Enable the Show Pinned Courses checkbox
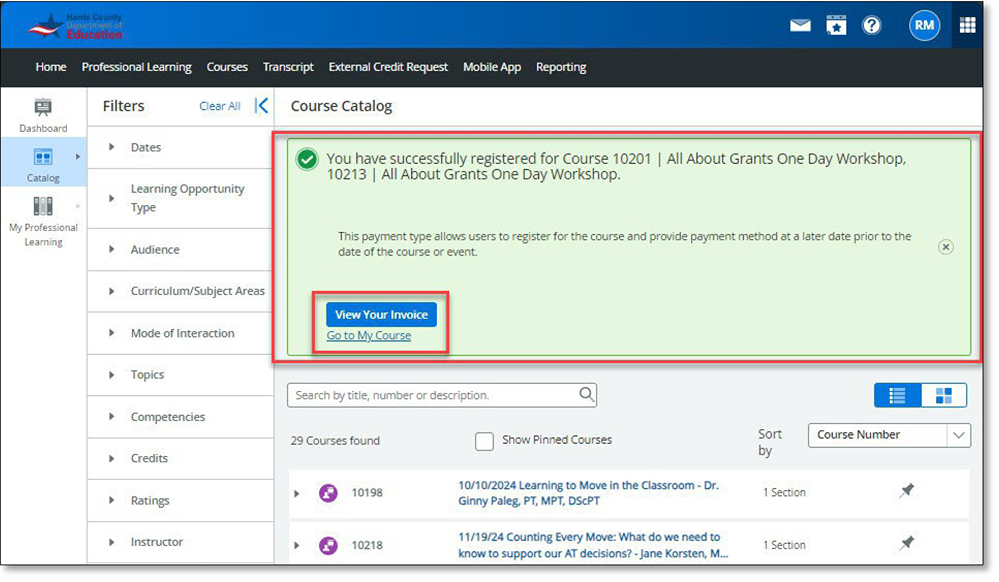 click(485, 440)
